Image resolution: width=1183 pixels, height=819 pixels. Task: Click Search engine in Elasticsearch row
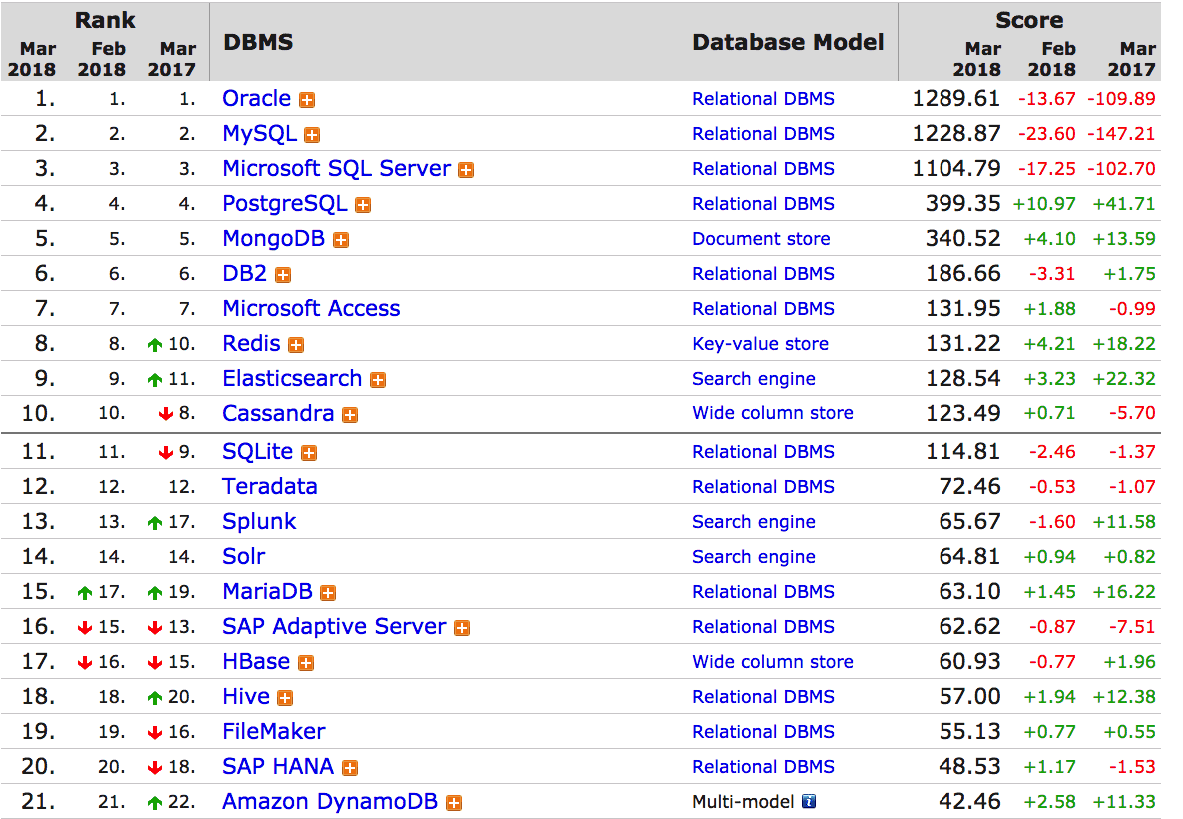(x=754, y=379)
